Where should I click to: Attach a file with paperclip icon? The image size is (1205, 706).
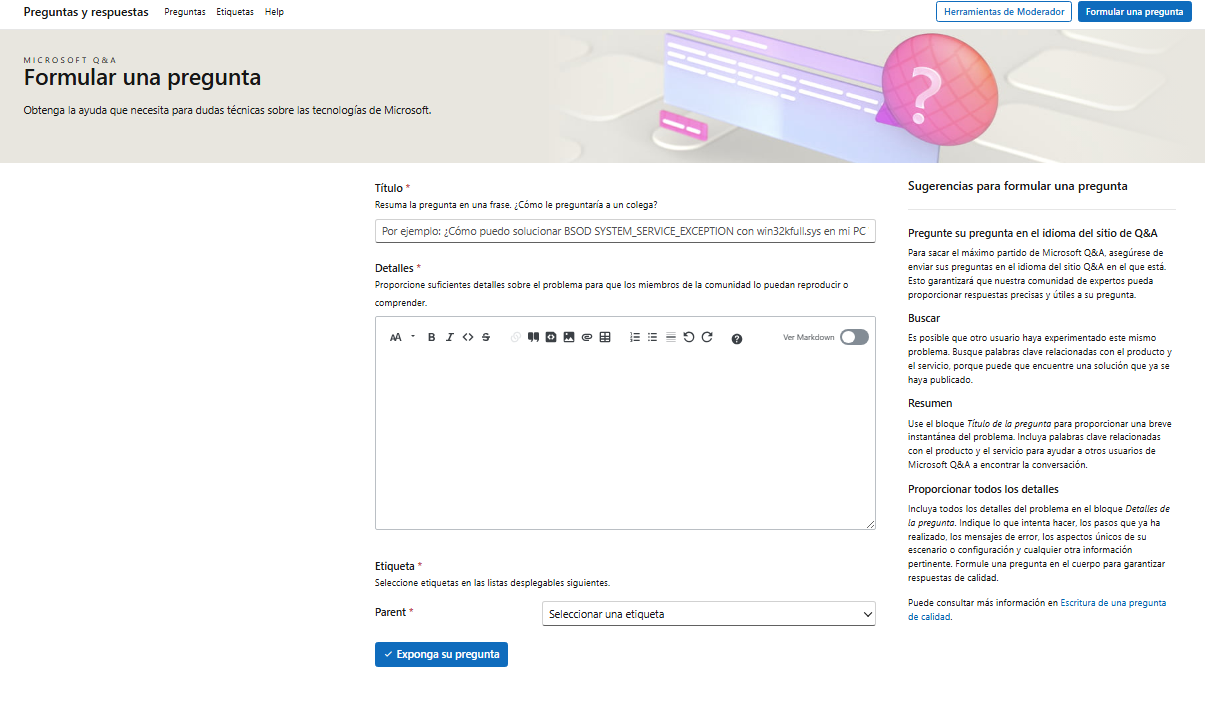point(587,338)
